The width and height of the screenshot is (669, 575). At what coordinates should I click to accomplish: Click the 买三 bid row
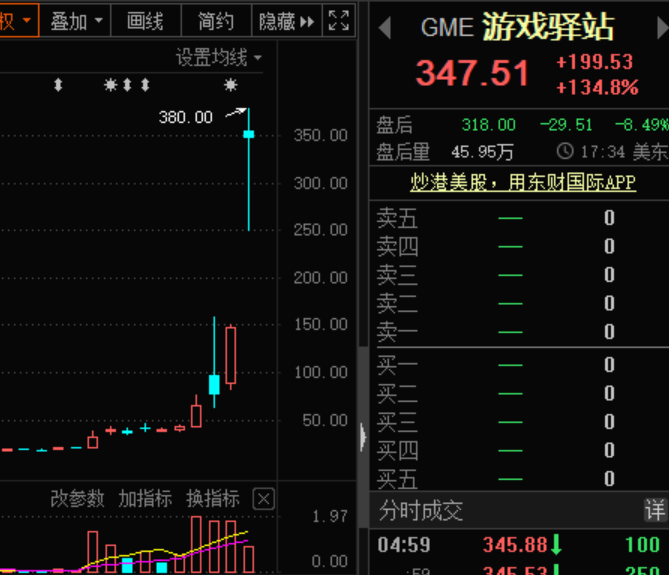click(519, 422)
